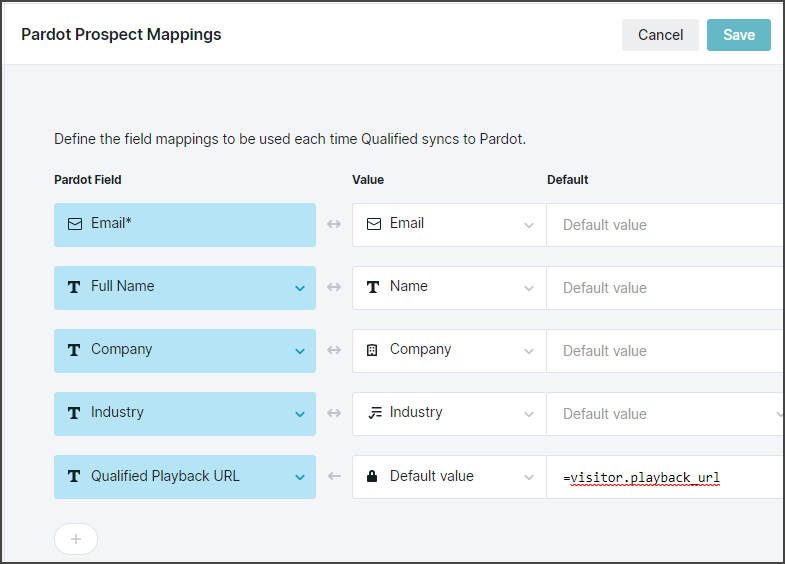The image size is (785, 564).
Task: Click the 'Define the field mappings' description text
Action: 290,139
